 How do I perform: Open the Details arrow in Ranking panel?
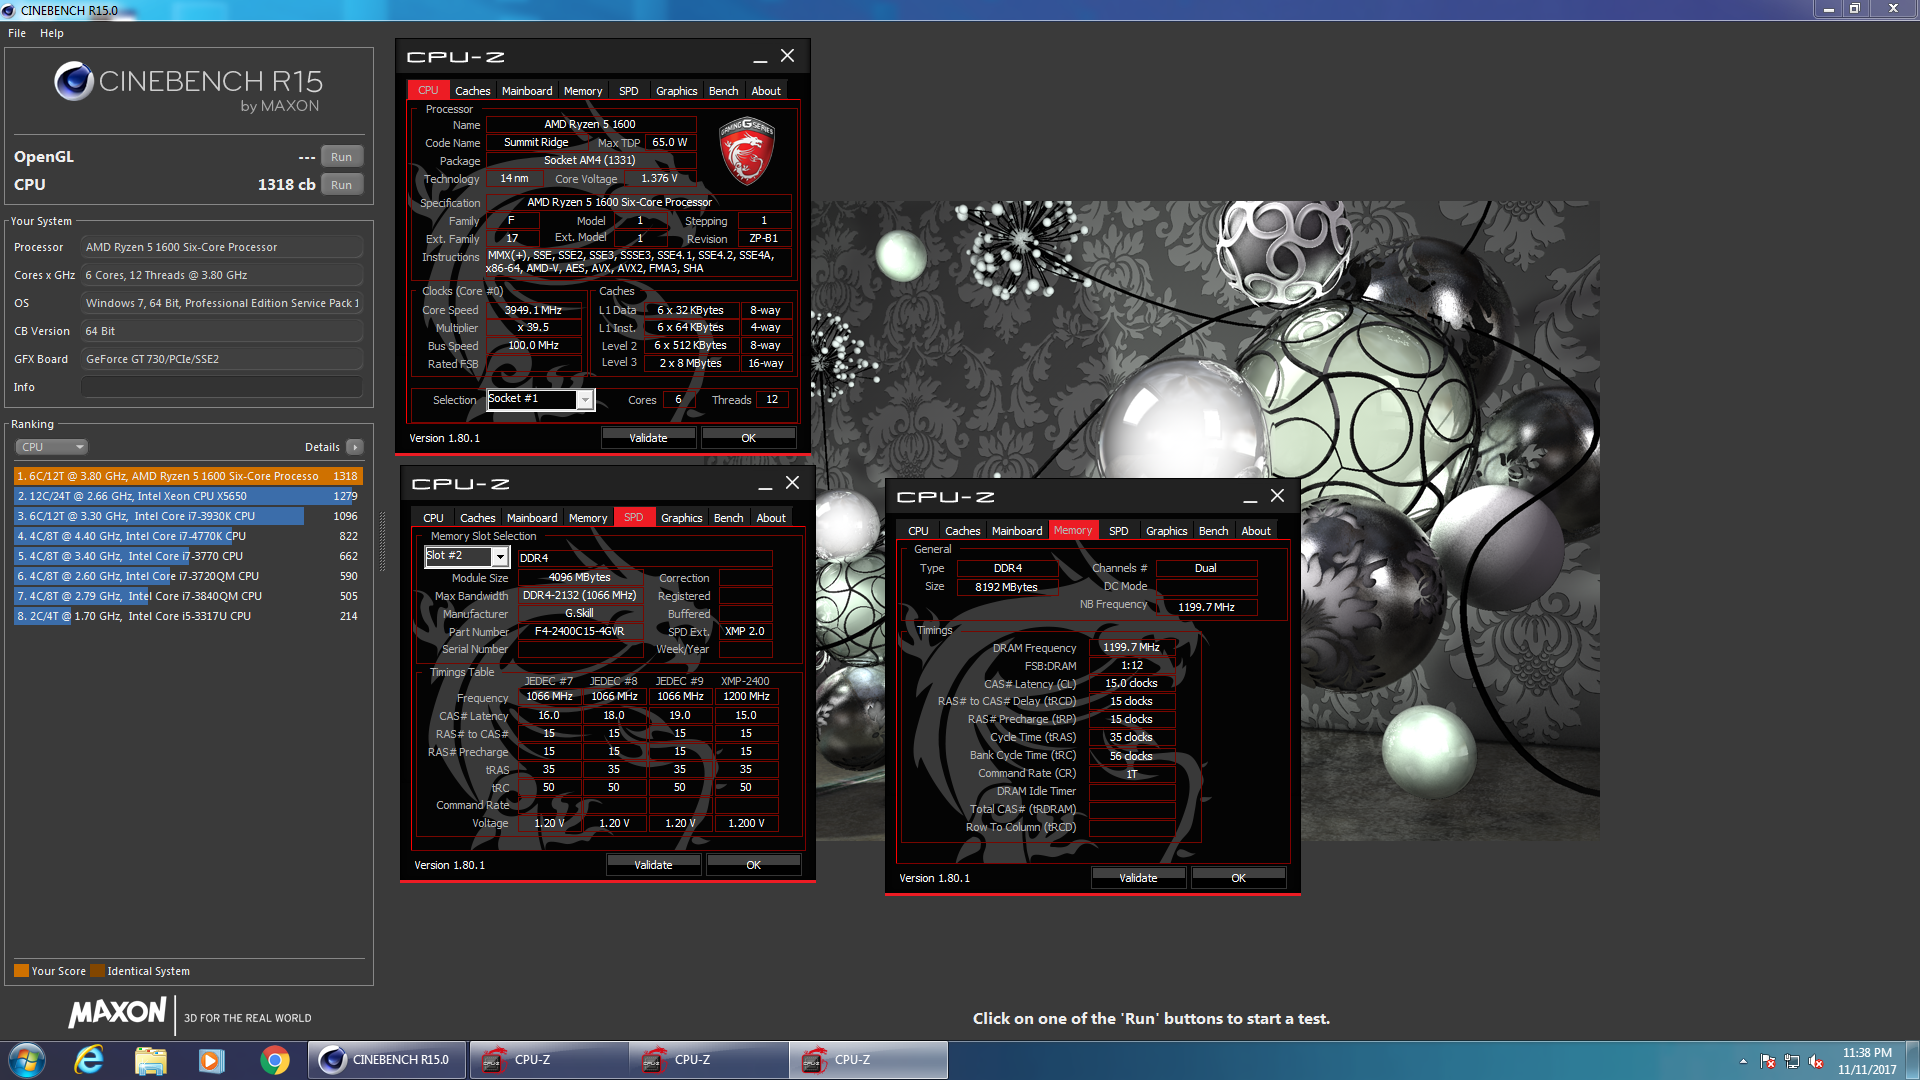click(x=355, y=447)
